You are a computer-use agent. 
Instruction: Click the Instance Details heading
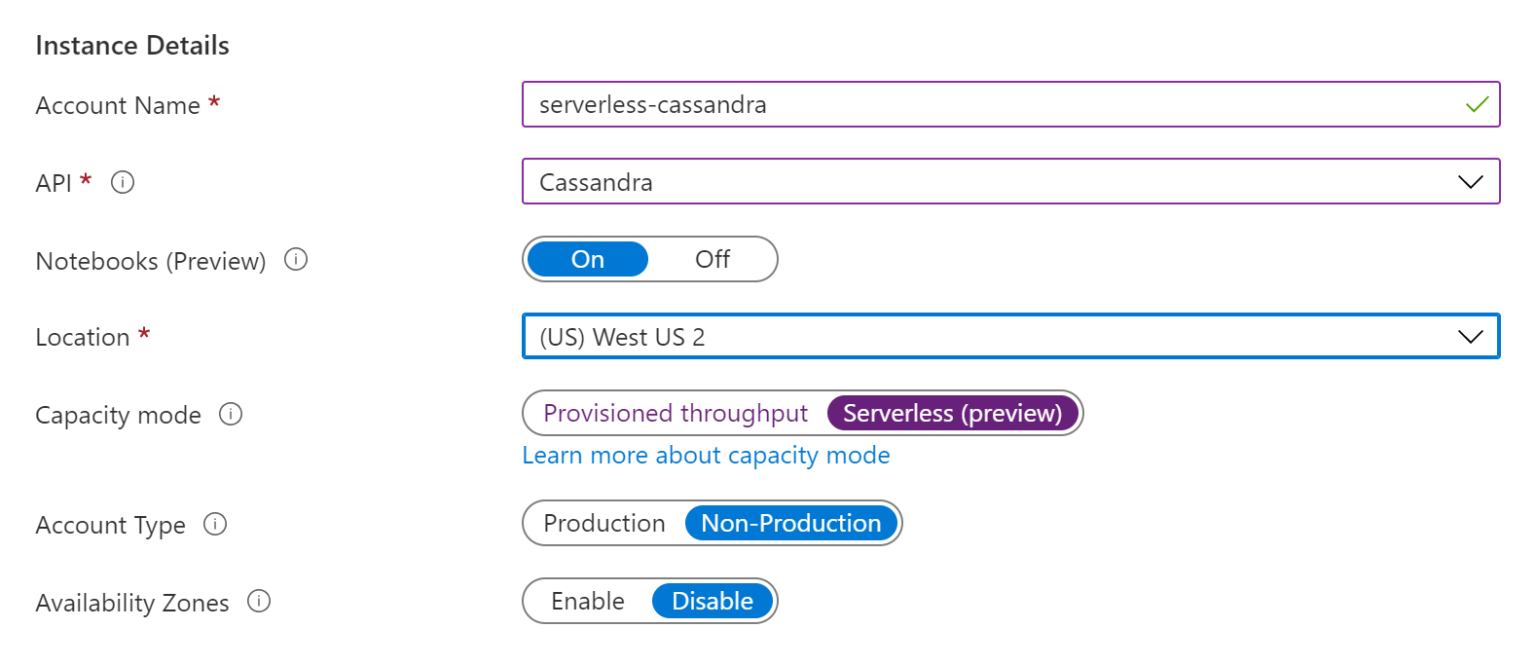pyautogui.click(x=132, y=45)
